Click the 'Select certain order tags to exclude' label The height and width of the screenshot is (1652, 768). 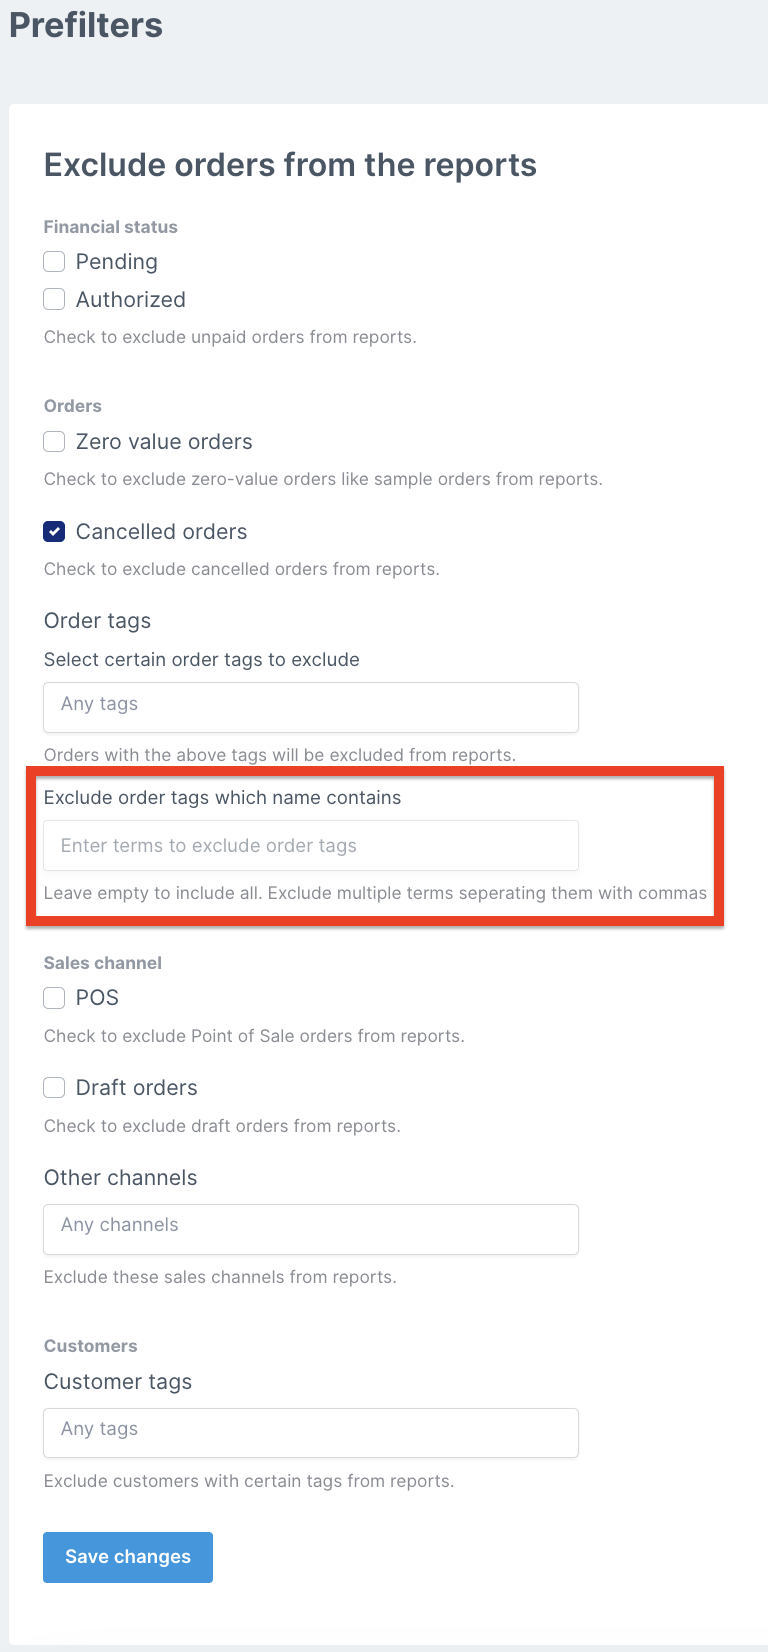coord(202,660)
